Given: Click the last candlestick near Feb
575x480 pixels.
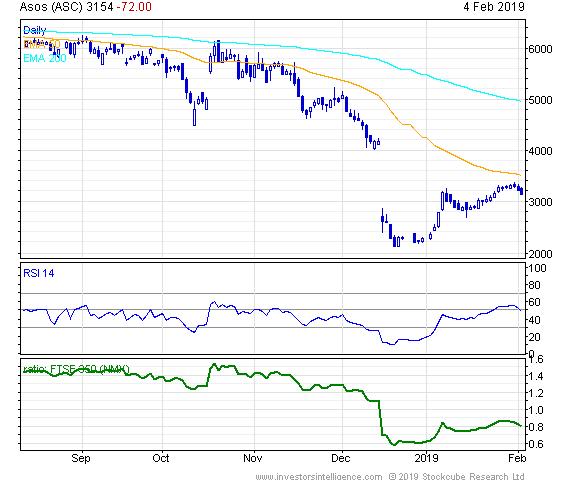Looking at the screenshot, I should coord(521,191).
